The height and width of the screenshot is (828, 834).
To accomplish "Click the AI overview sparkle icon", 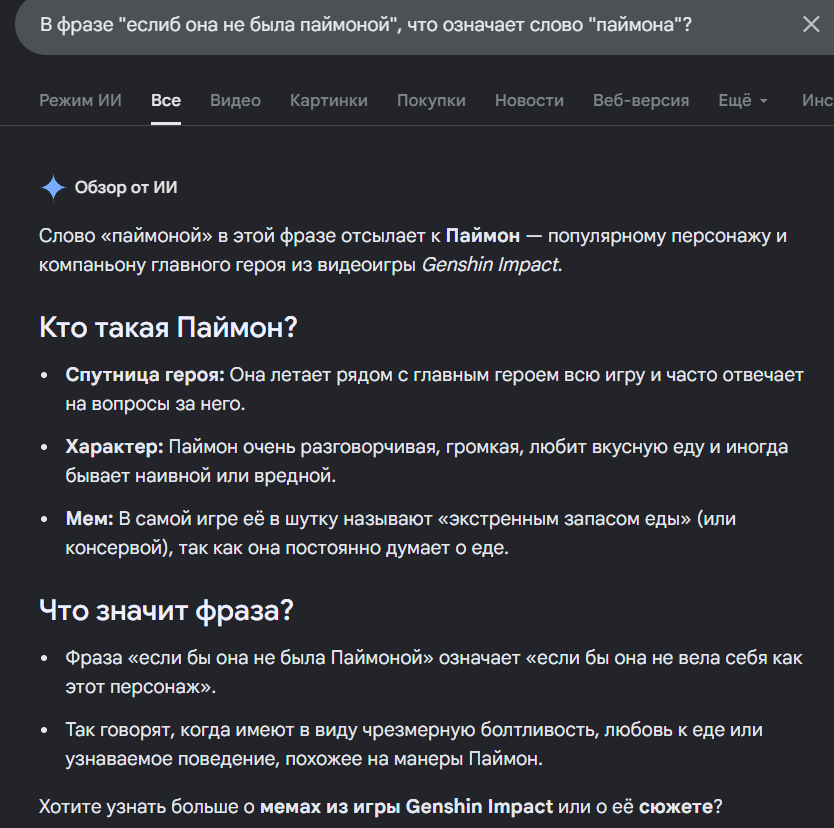I will coord(53,188).
